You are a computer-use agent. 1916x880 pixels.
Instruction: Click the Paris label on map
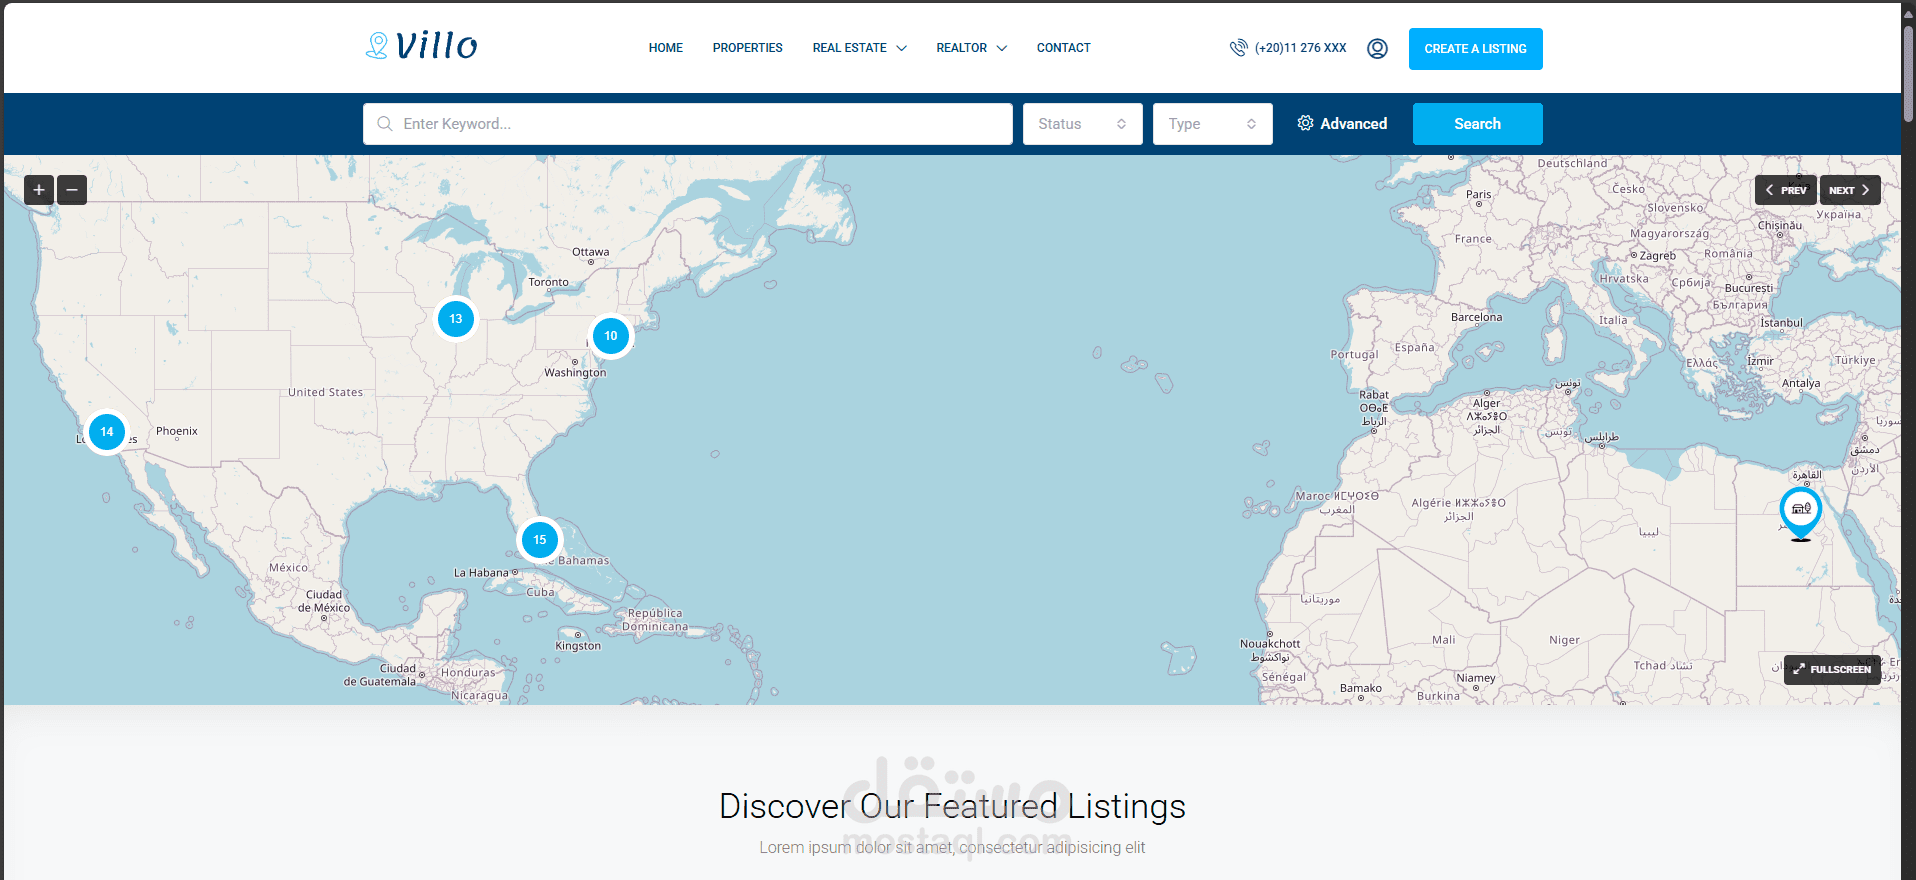[1478, 195]
